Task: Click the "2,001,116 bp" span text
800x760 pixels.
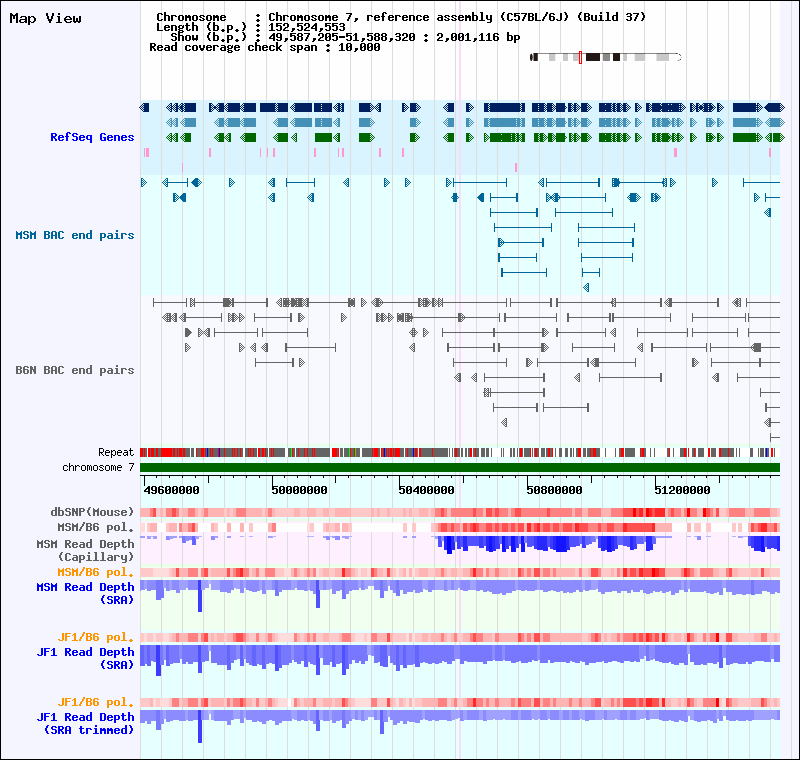Action: 478,37
